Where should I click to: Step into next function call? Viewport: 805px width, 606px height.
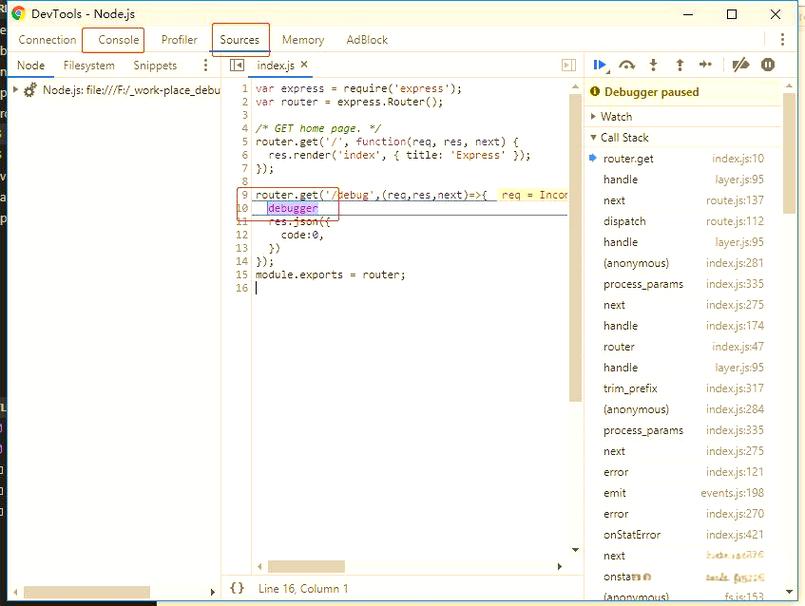point(653,65)
